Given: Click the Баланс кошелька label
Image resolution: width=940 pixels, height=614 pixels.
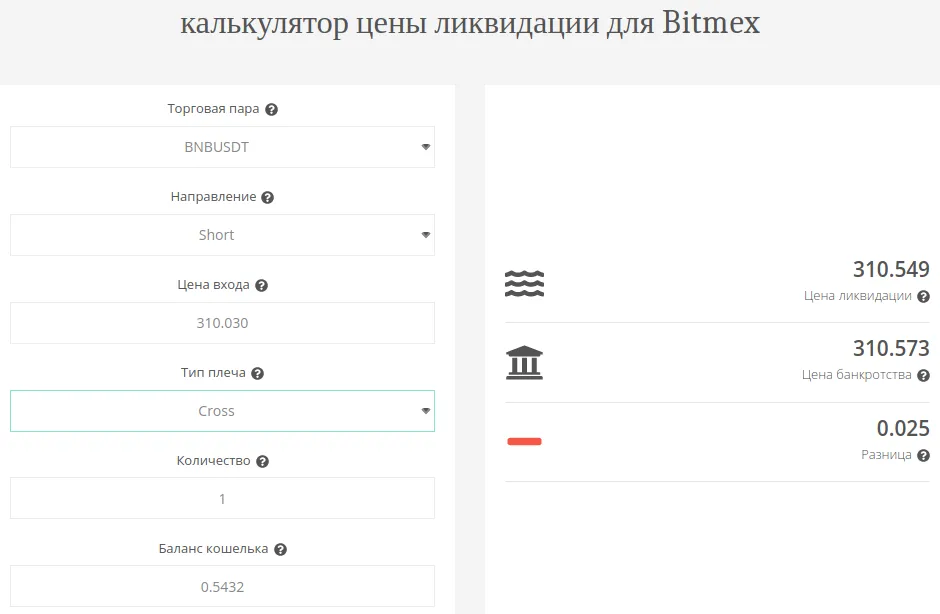Looking at the screenshot, I should [213, 549].
